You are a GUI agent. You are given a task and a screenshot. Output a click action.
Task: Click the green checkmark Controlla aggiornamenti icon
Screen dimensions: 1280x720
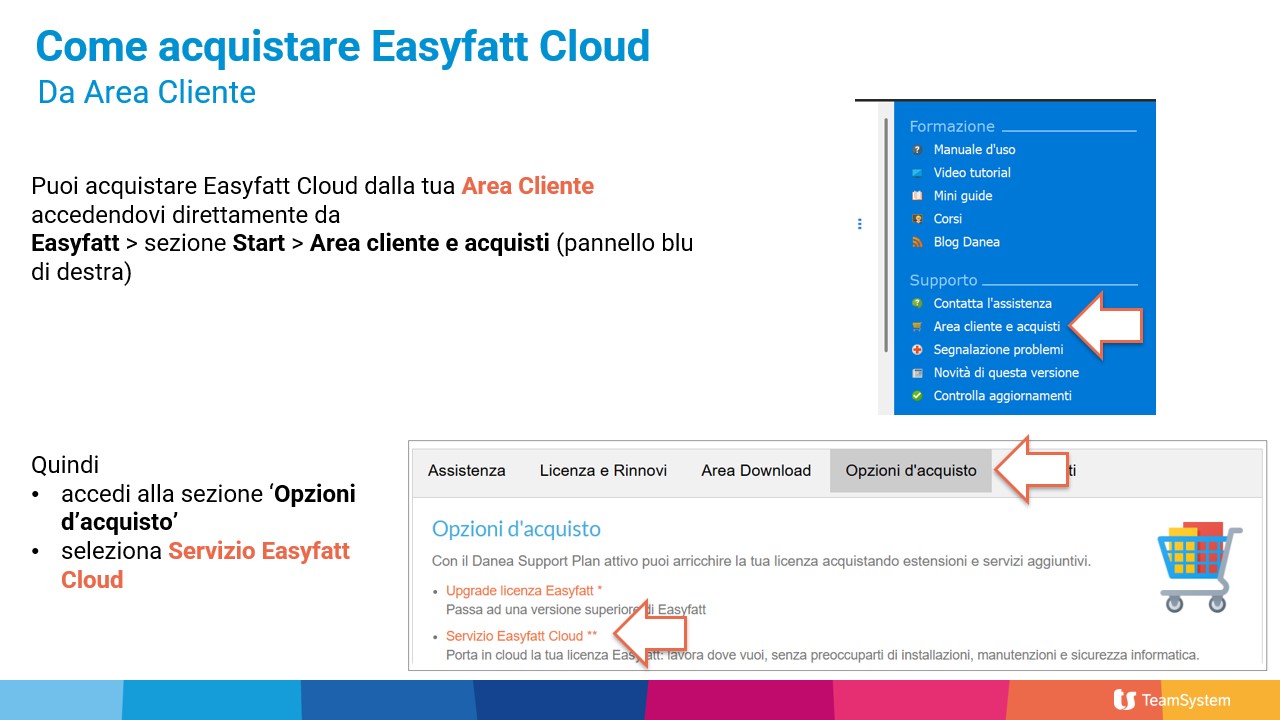(917, 396)
